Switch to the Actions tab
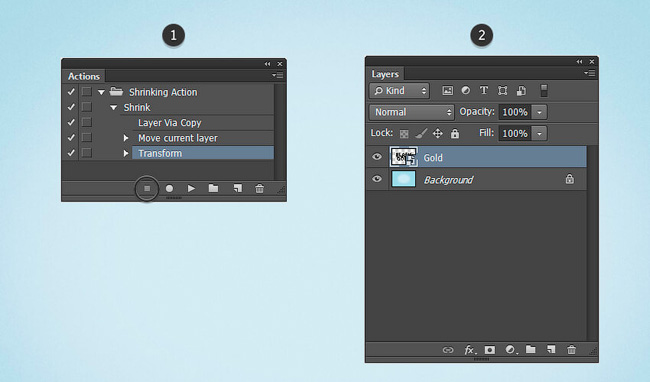Image resolution: width=650 pixels, height=382 pixels. click(84, 76)
